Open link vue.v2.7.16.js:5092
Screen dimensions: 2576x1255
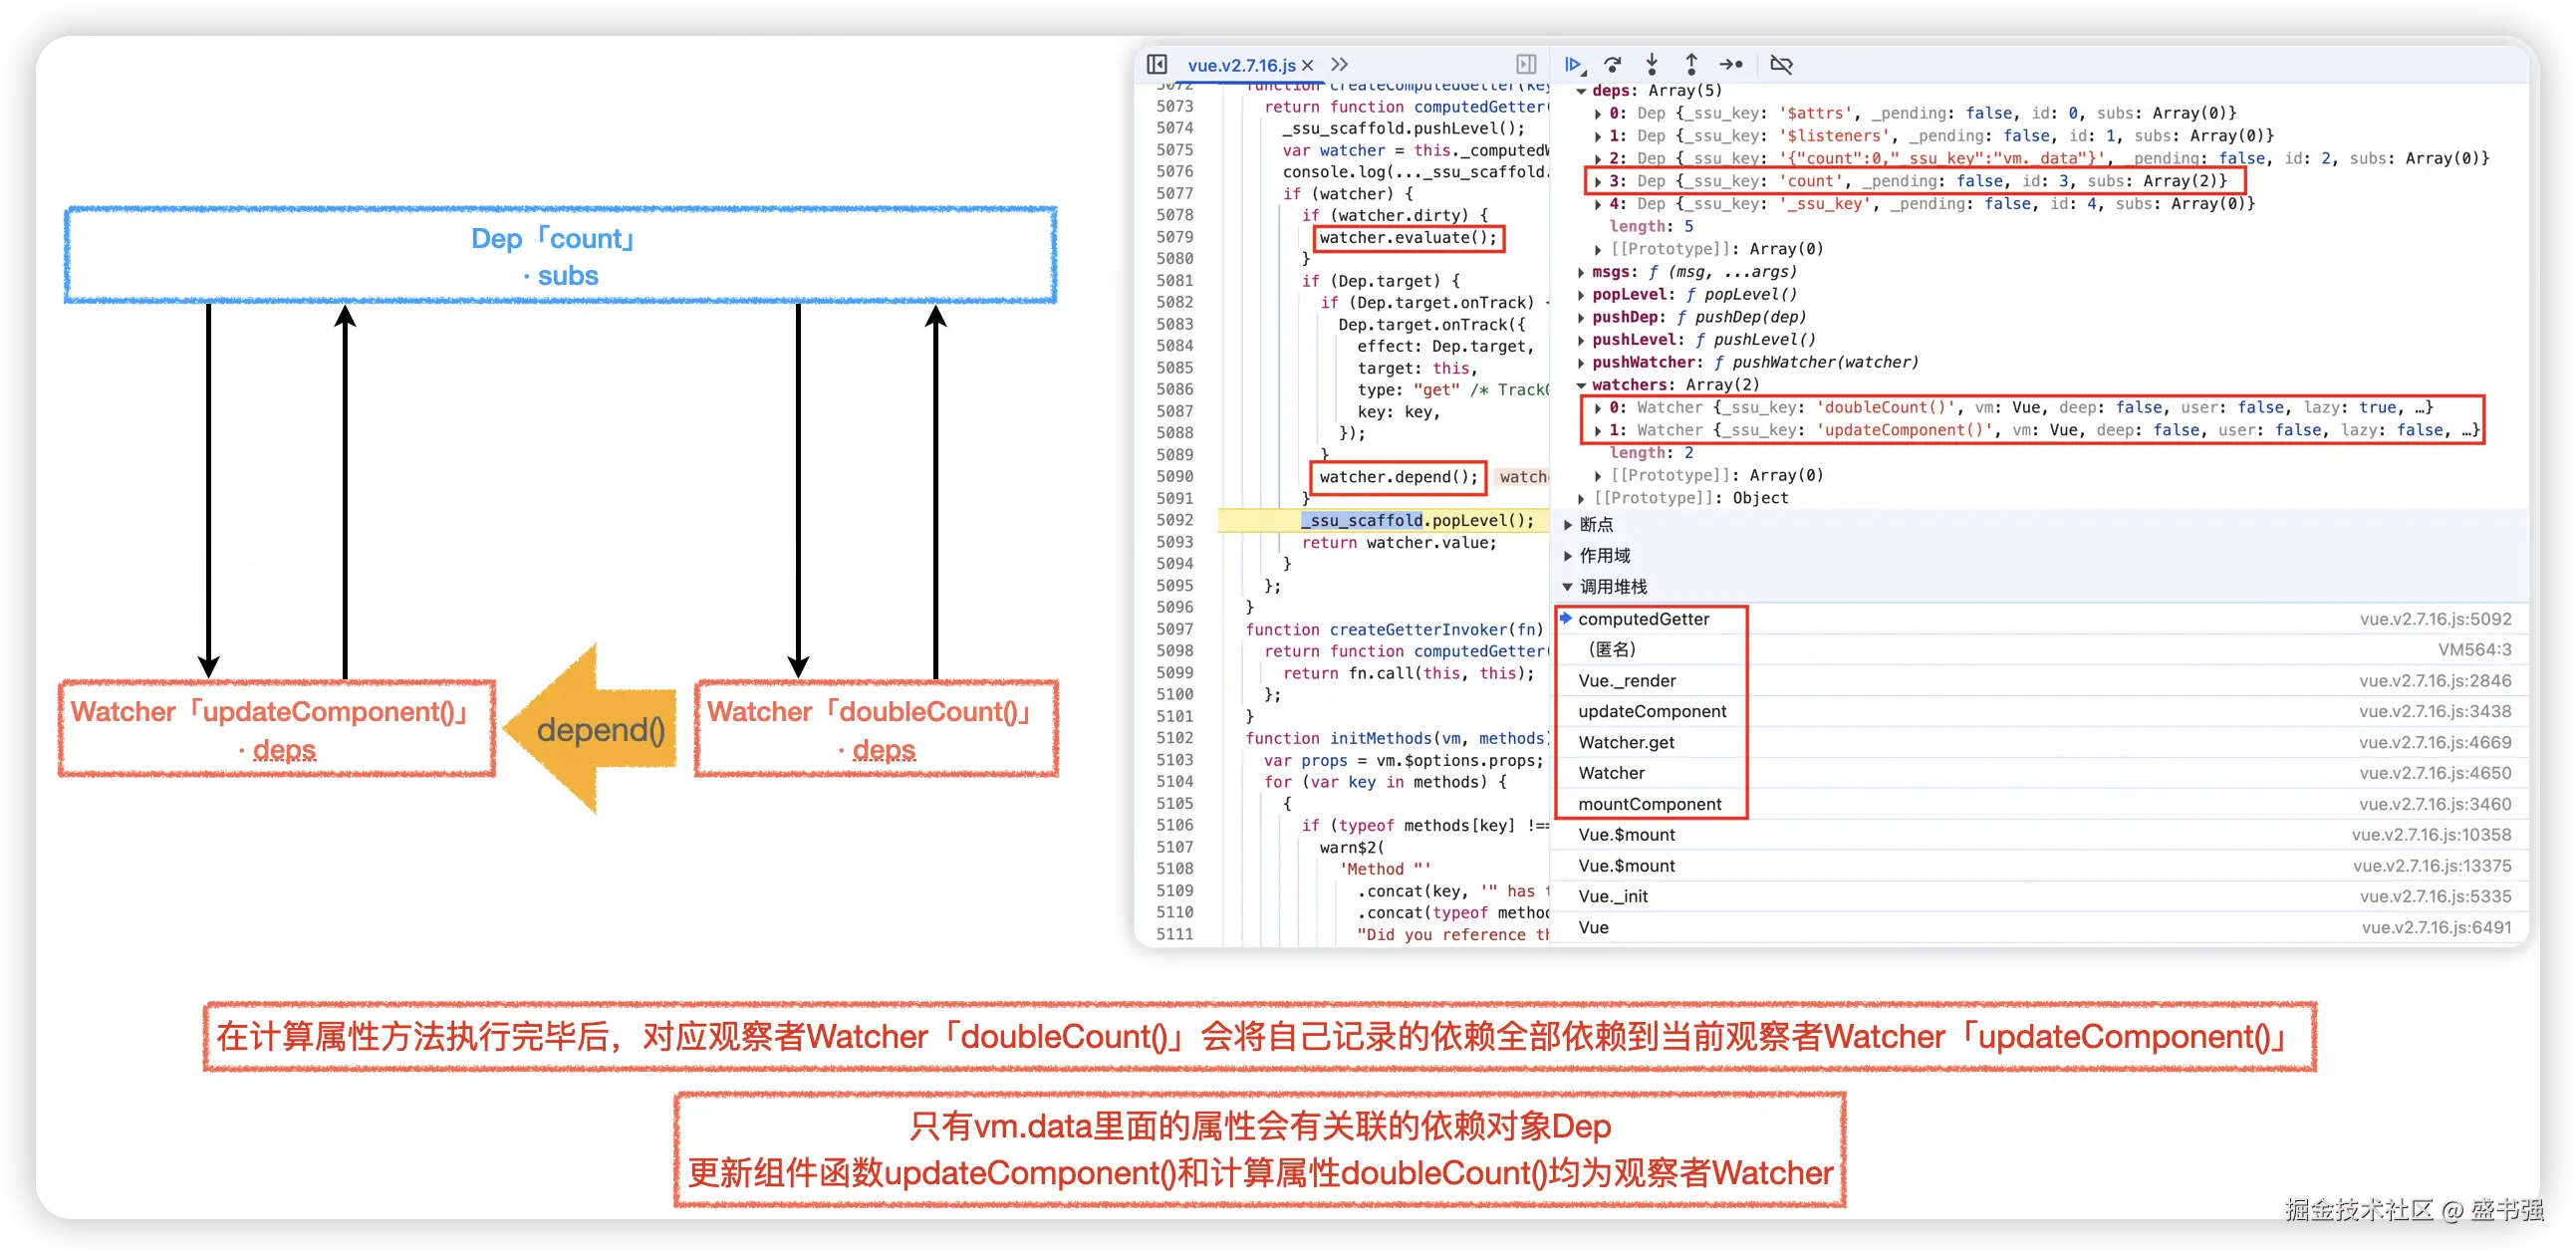2435,619
